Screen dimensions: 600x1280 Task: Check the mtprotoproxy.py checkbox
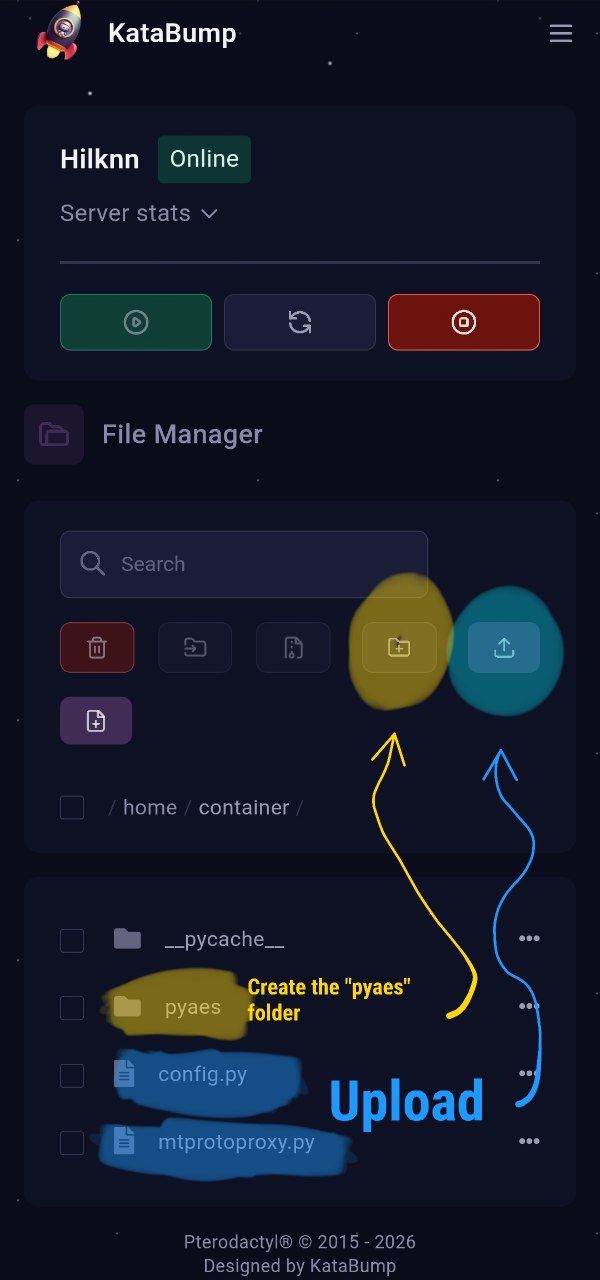72,1142
